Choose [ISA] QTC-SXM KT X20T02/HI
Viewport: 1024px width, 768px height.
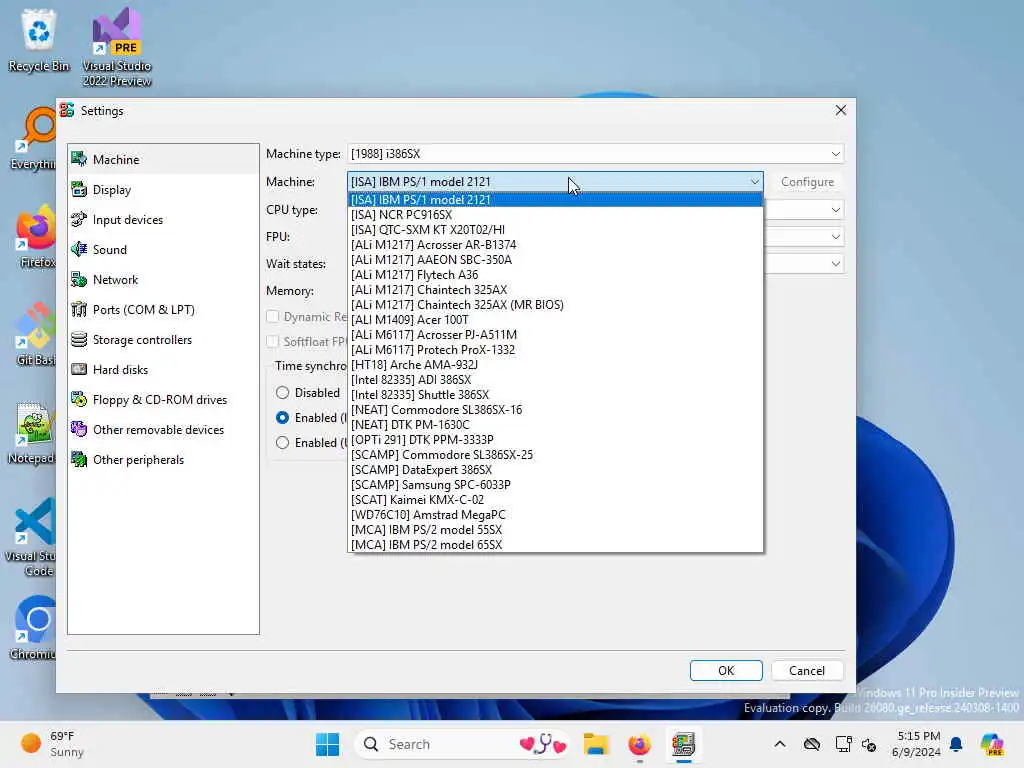(555, 230)
